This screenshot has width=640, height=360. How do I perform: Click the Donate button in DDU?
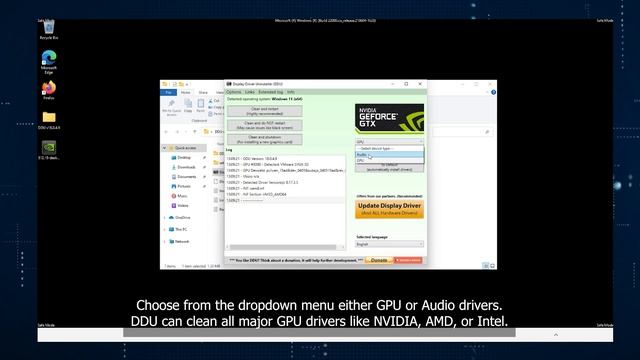pos(379,260)
